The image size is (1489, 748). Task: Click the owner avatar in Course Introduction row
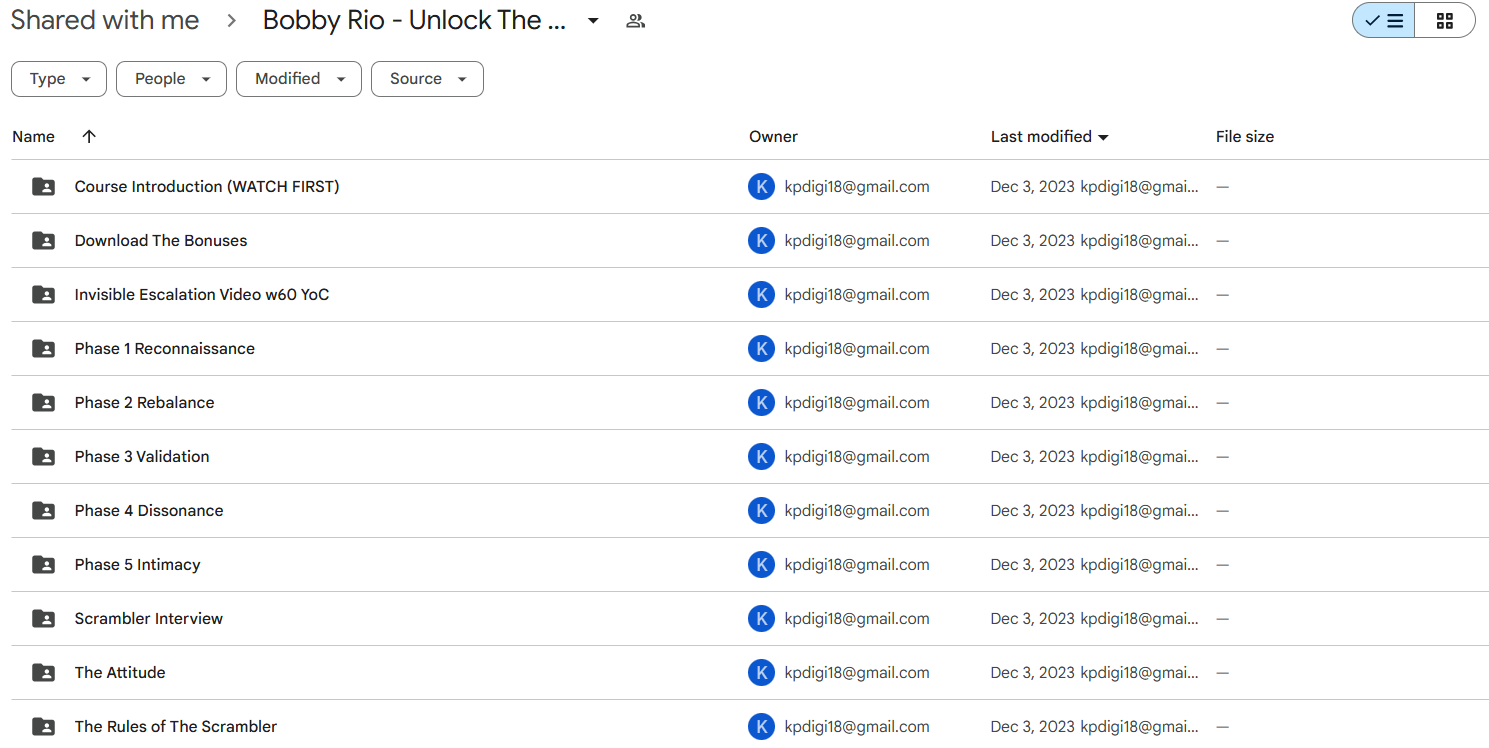[761, 187]
